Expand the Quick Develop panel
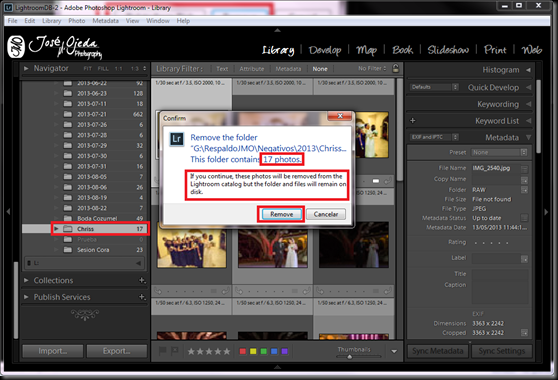Image resolution: width=558 pixels, height=380 pixels. pyautogui.click(x=528, y=87)
